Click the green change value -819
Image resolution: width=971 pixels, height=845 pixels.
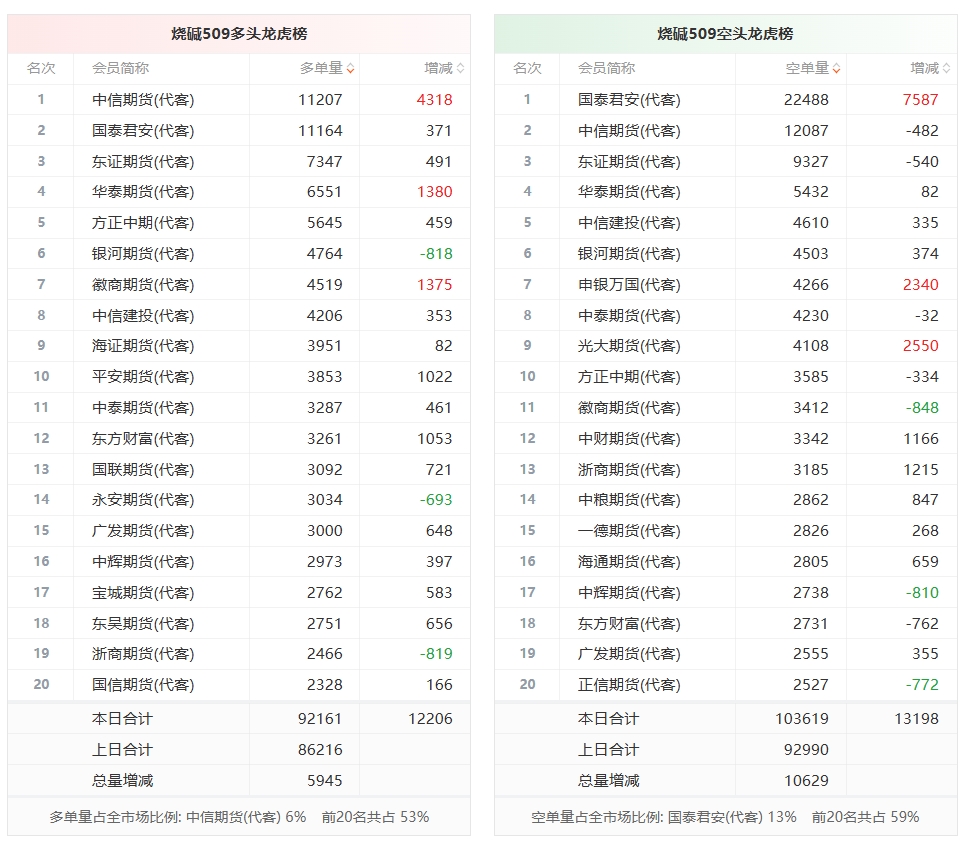coord(436,654)
